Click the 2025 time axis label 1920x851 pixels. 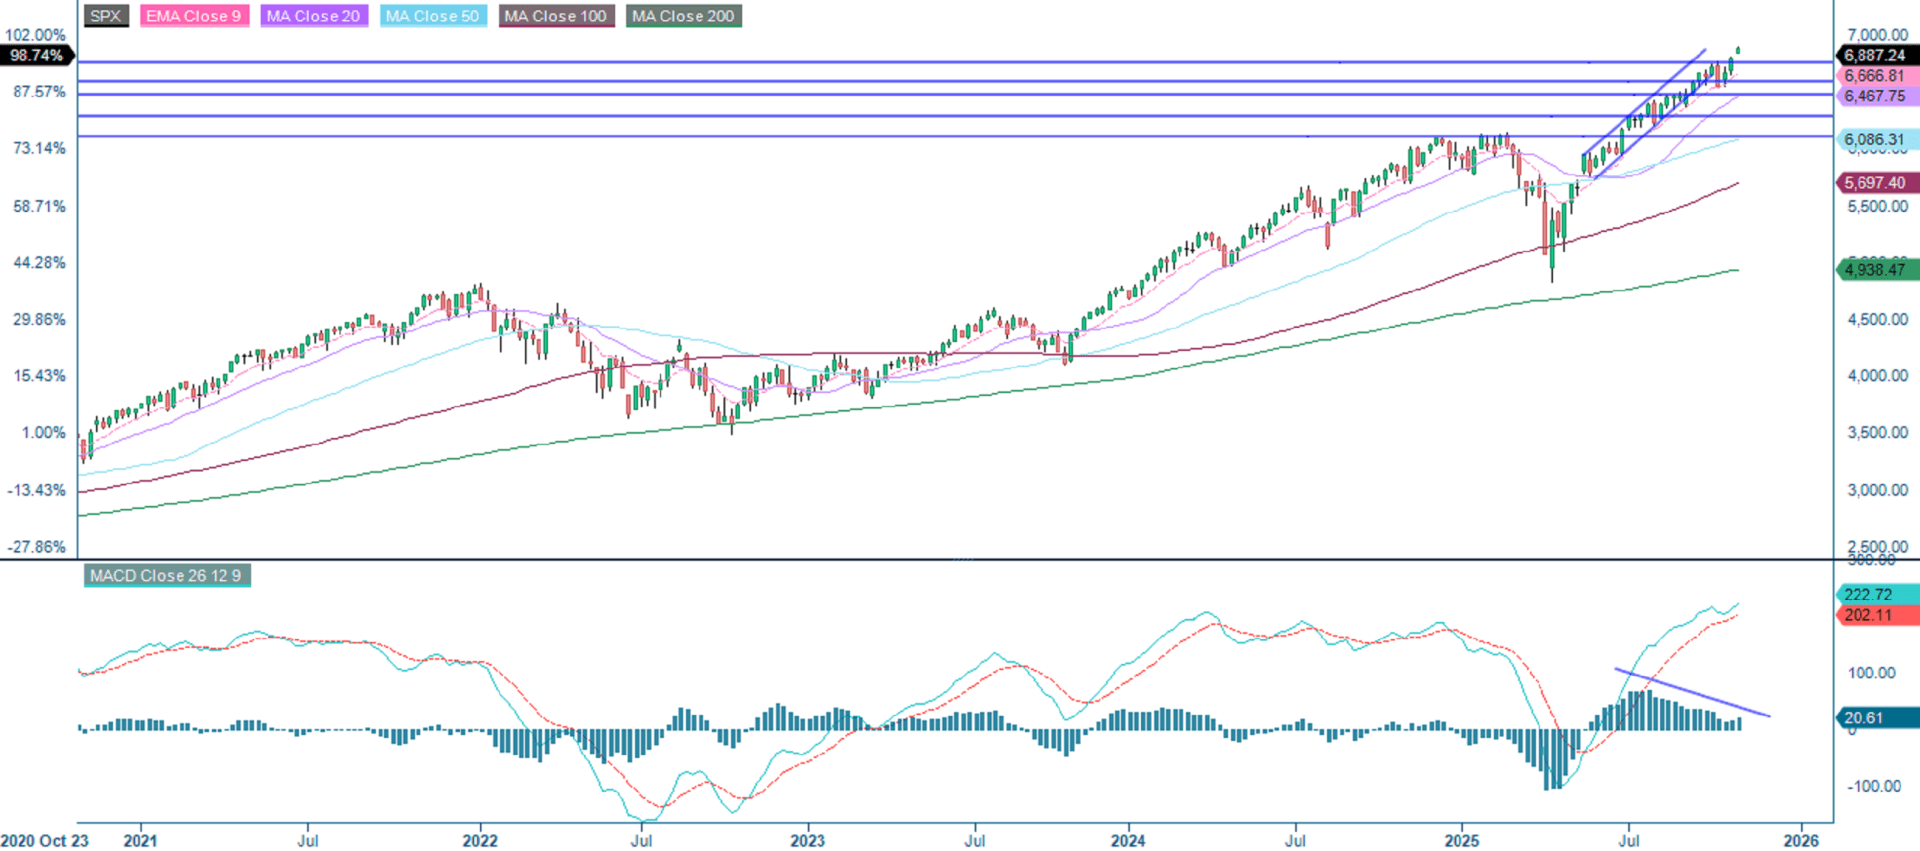point(1461,841)
